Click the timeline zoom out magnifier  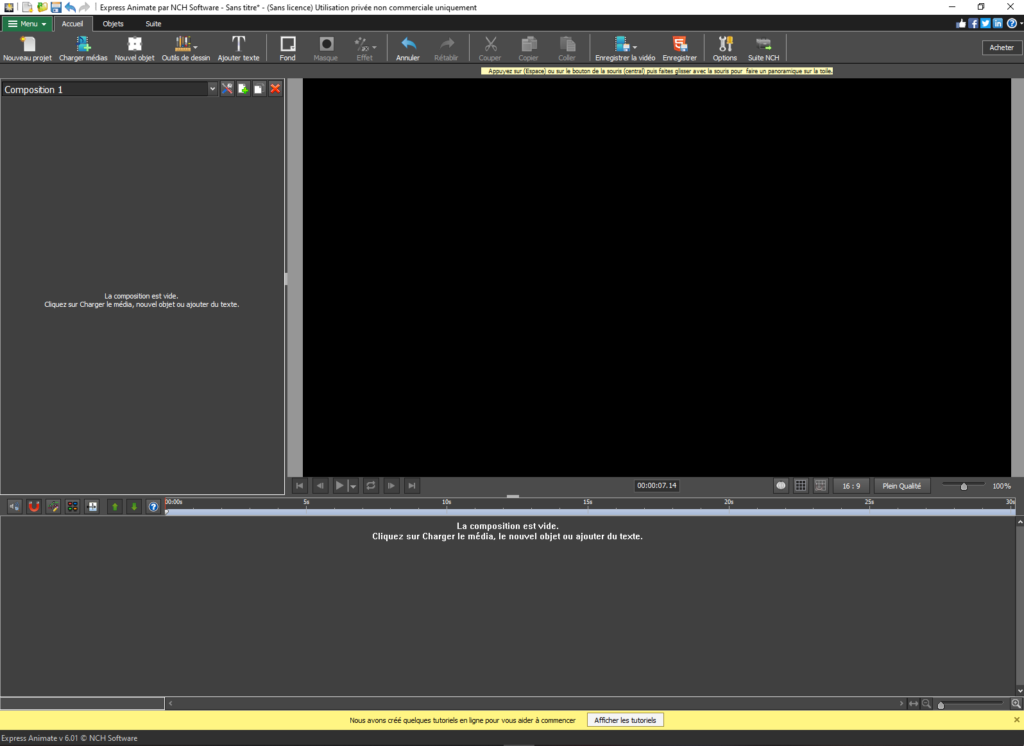[926, 704]
